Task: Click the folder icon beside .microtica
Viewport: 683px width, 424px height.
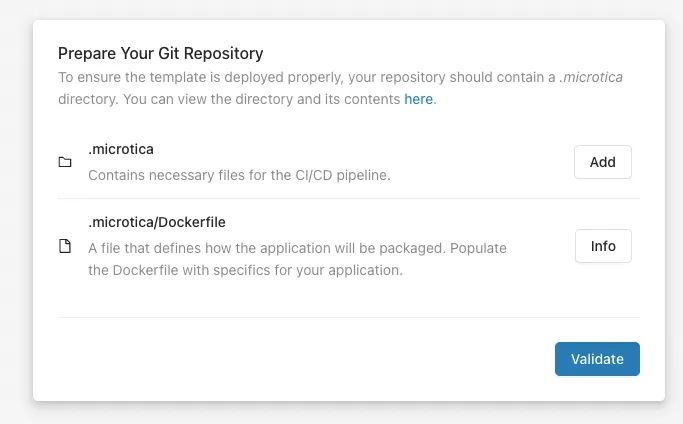Action: [65, 162]
